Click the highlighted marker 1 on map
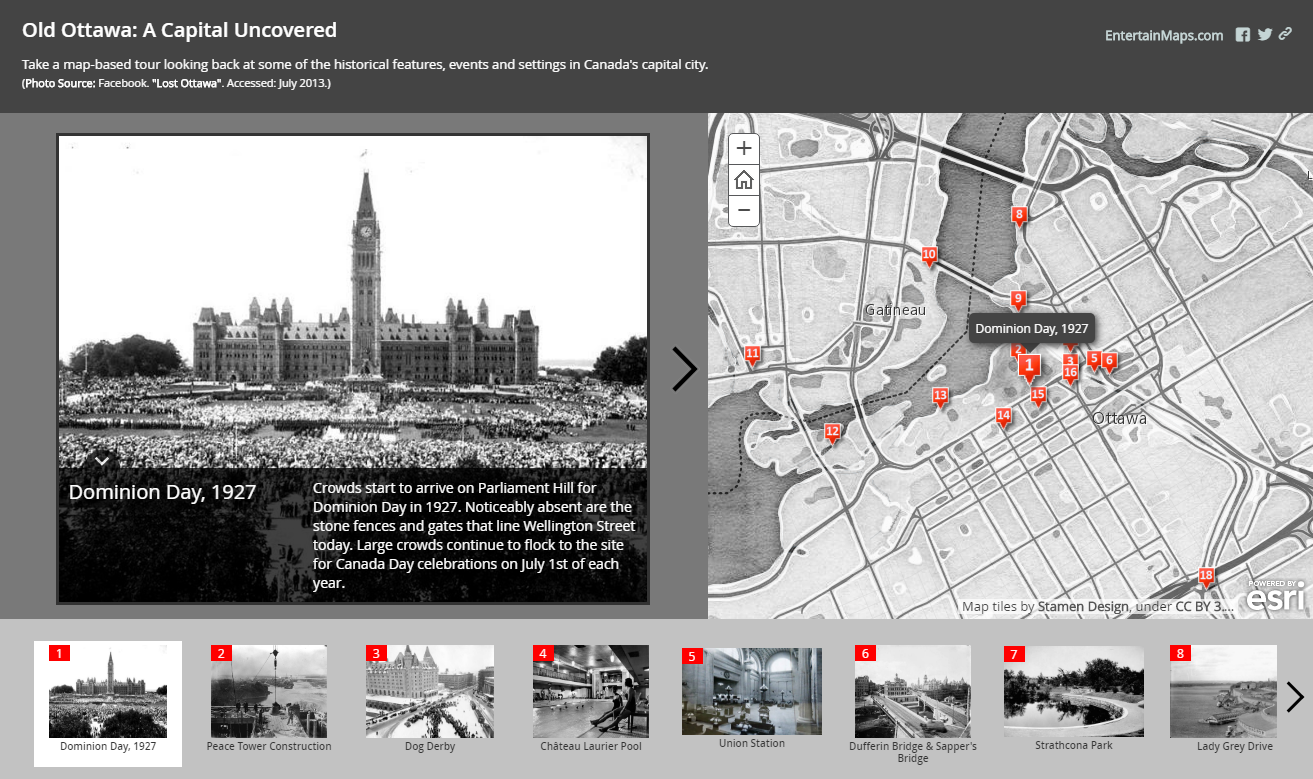 coord(1029,367)
